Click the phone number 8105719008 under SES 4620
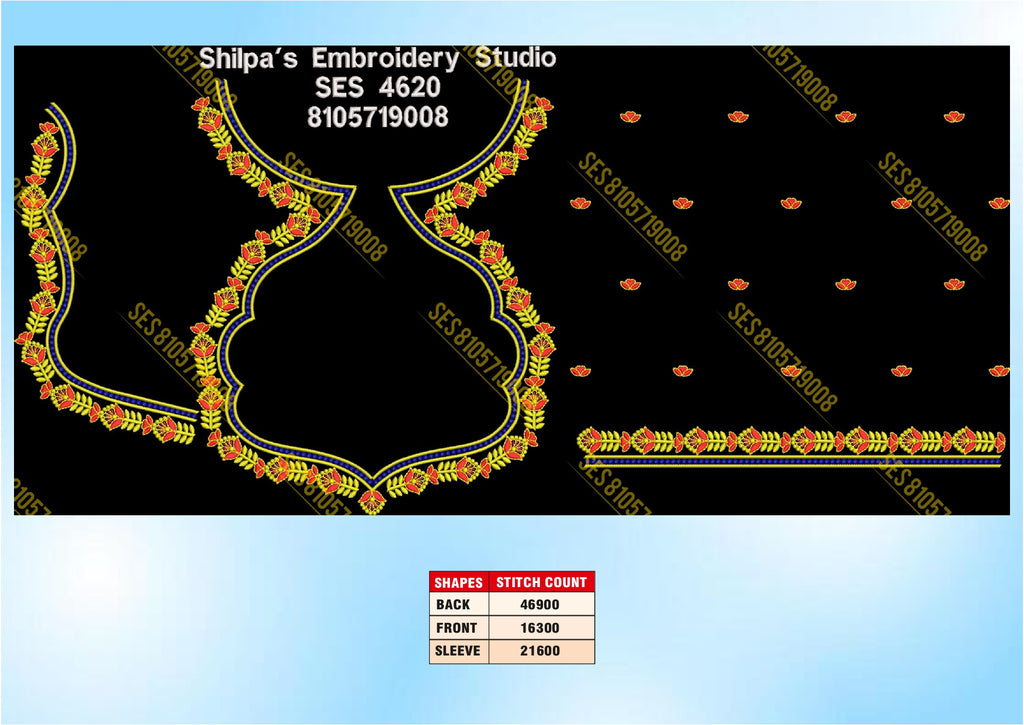The image size is (1024, 725). [x=377, y=117]
